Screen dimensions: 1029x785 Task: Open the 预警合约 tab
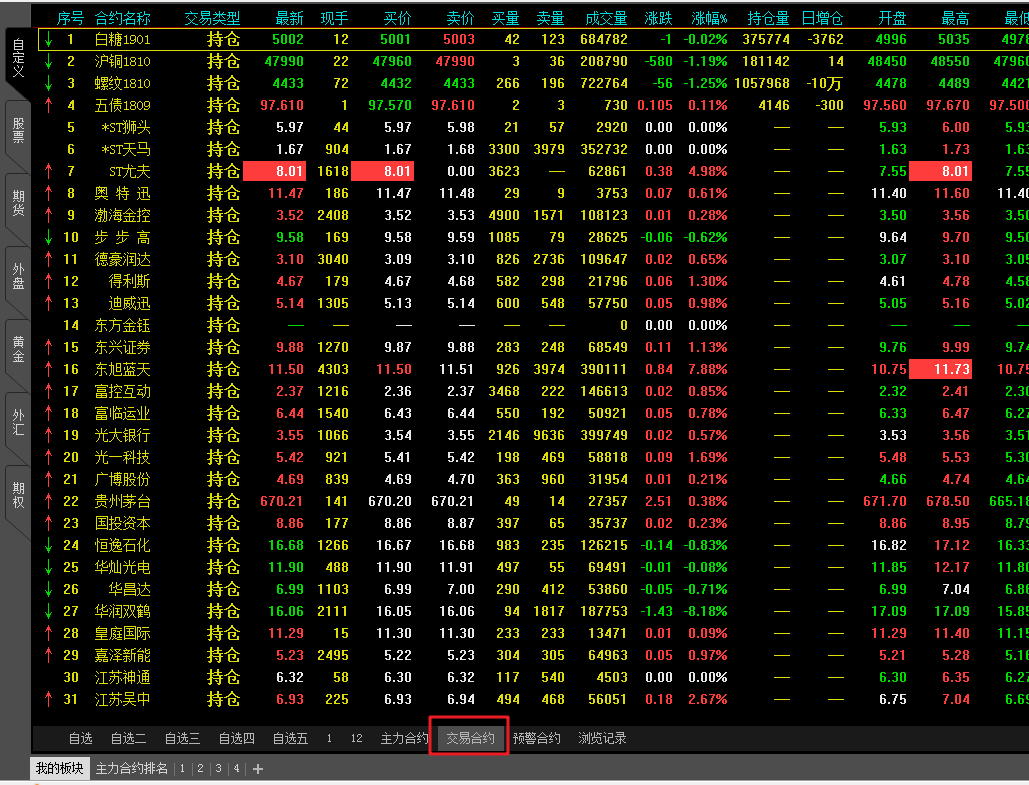(537, 739)
